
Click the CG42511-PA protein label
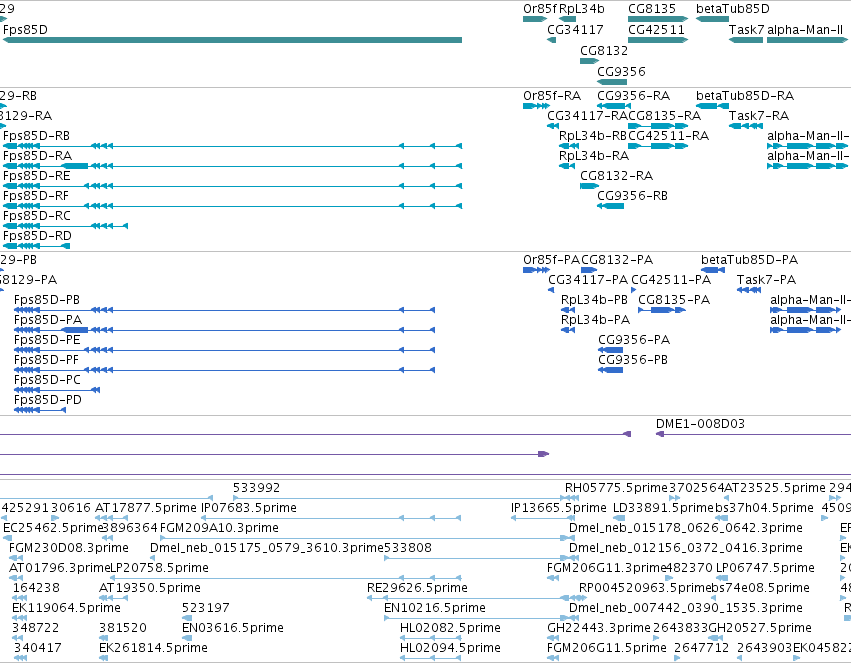671,280
